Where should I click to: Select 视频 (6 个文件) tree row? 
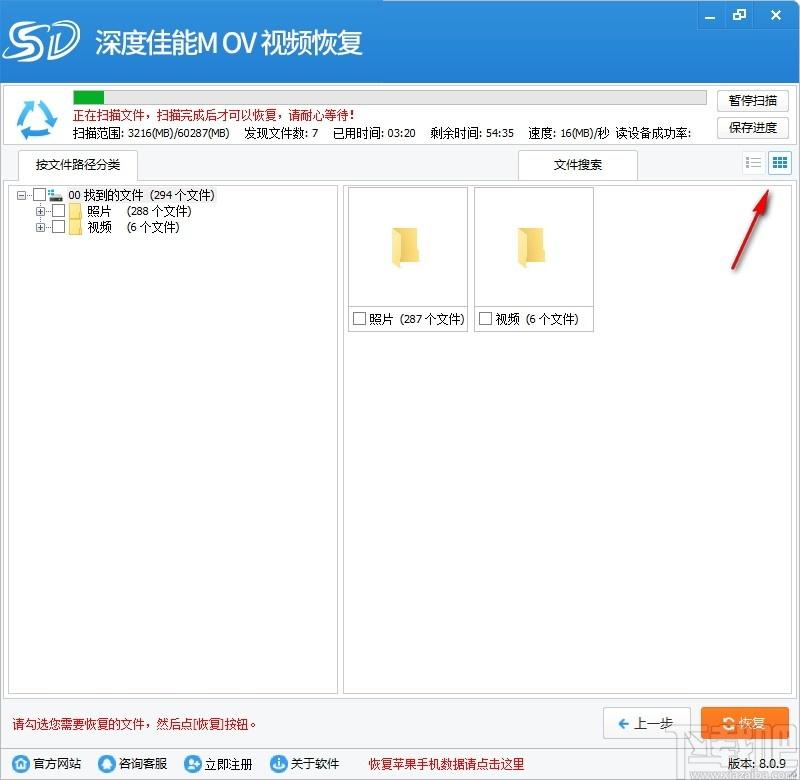[x=133, y=227]
